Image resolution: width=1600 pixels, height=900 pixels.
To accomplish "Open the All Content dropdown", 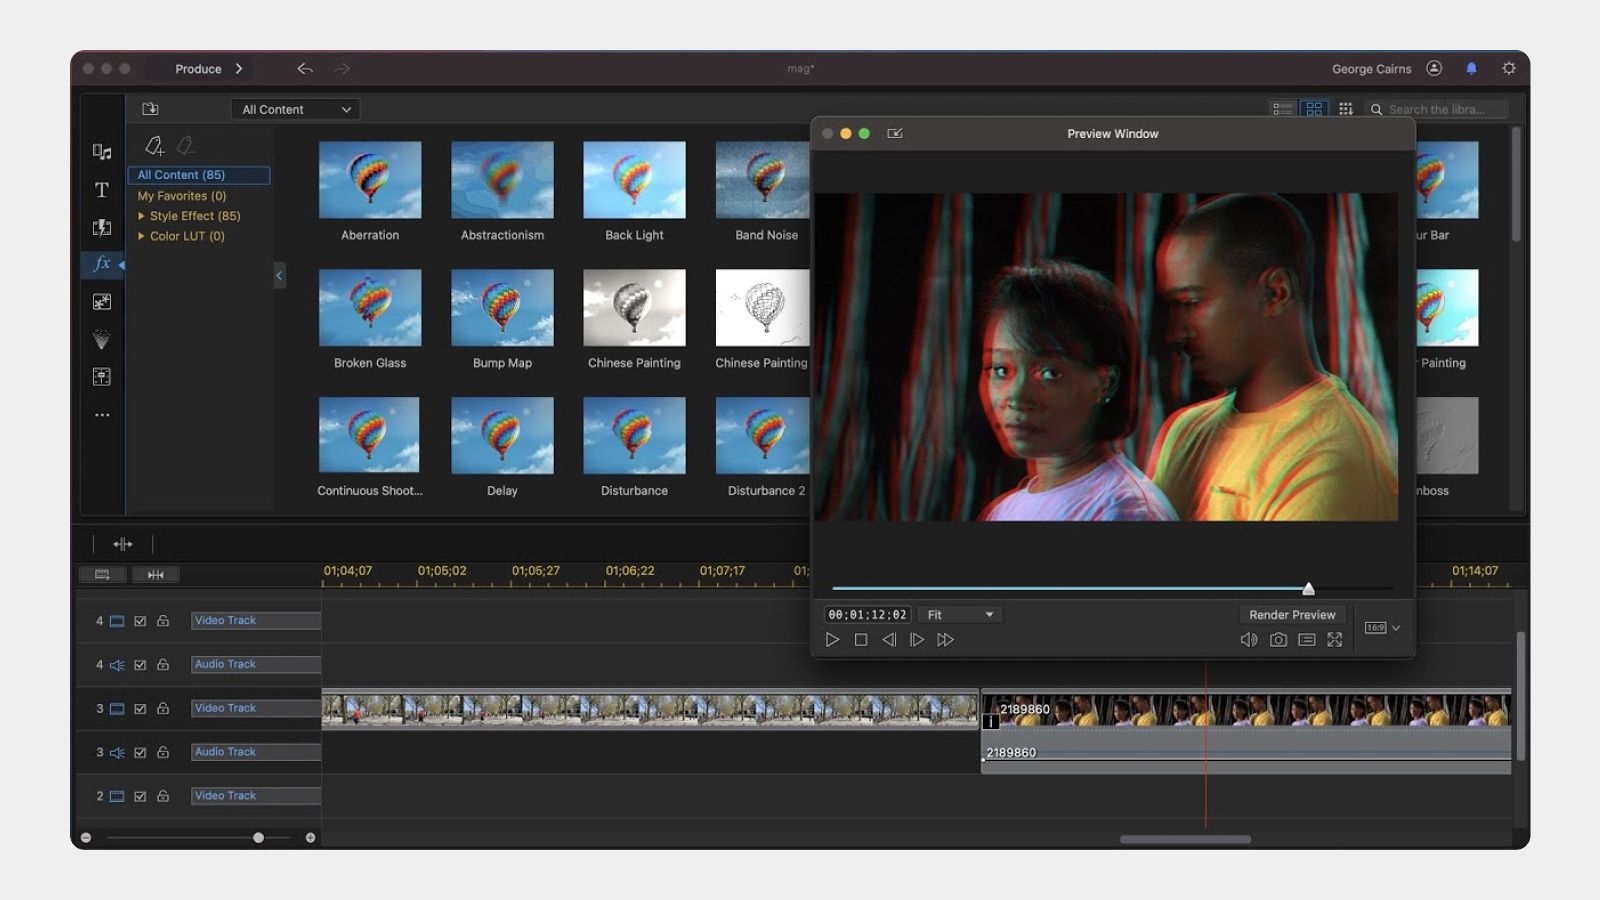I will coord(296,110).
